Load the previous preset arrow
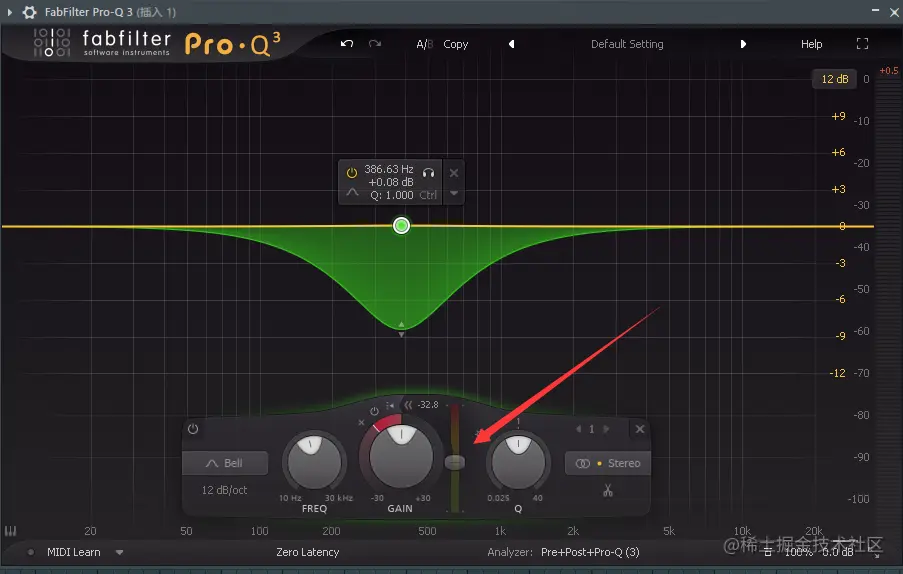This screenshot has width=903, height=574. (511, 44)
